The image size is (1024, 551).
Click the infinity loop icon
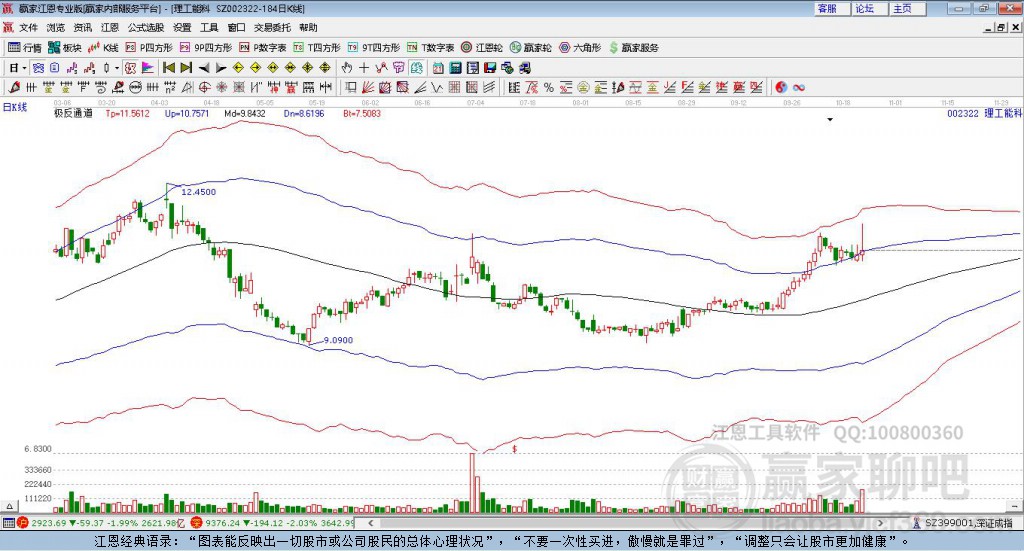tap(799, 87)
